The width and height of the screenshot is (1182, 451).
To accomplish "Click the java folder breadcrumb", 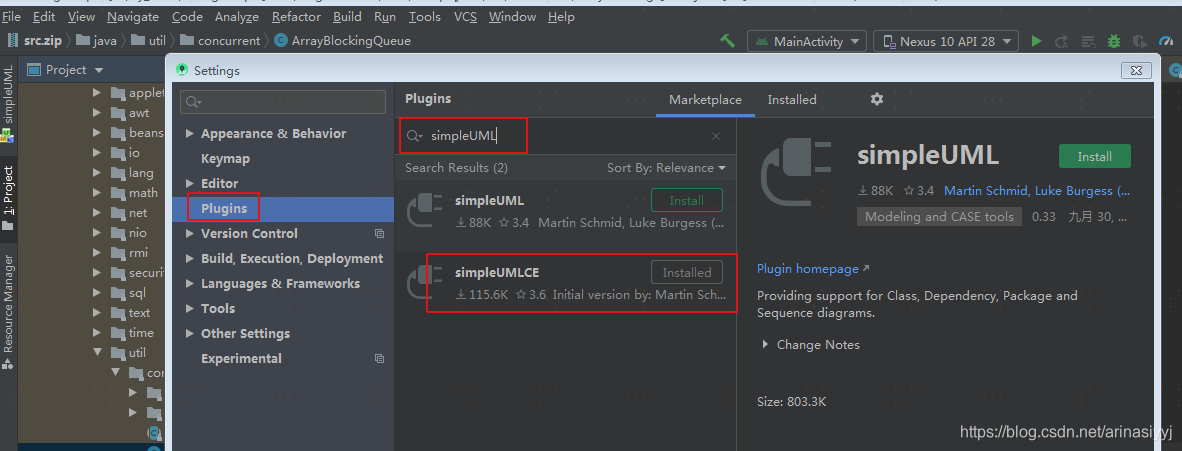I will (97, 41).
